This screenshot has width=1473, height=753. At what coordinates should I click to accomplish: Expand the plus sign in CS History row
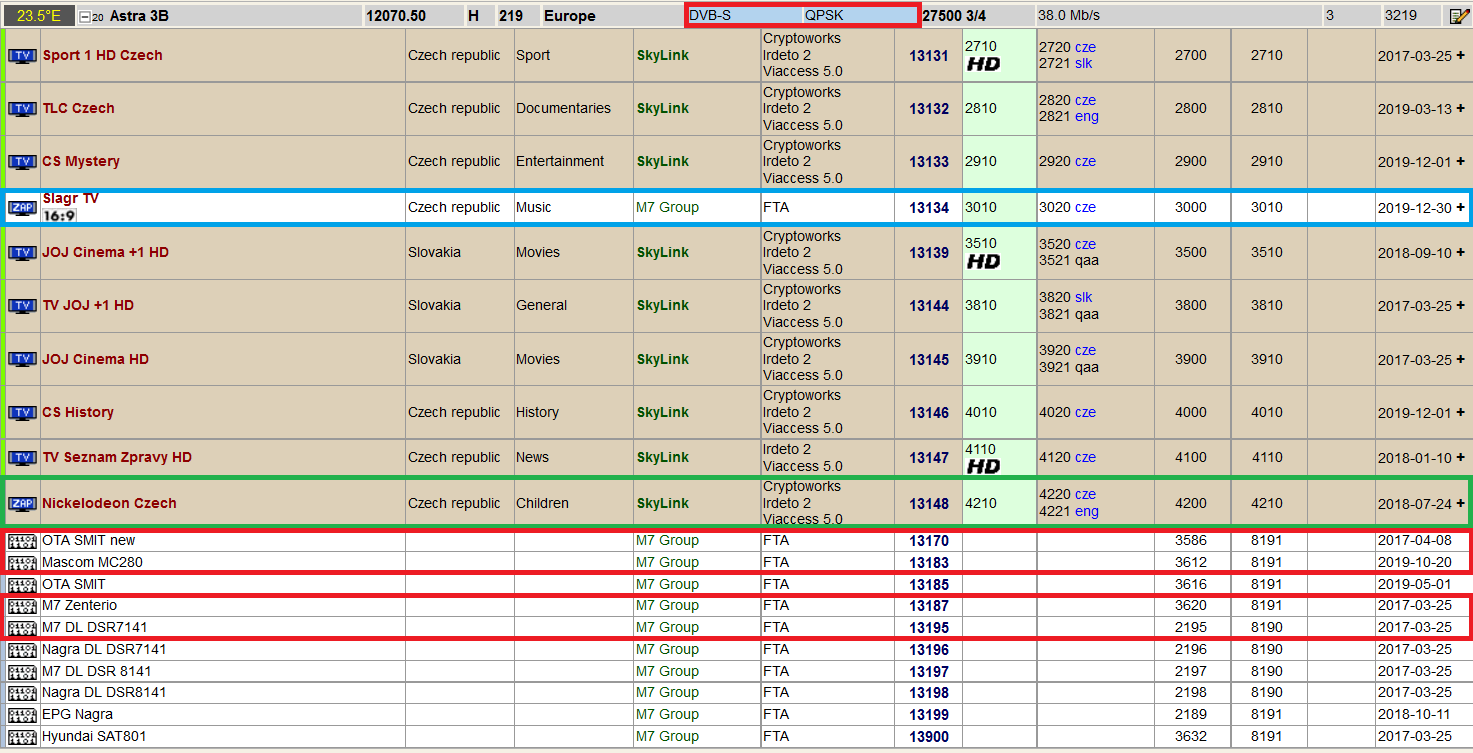click(1461, 413)
